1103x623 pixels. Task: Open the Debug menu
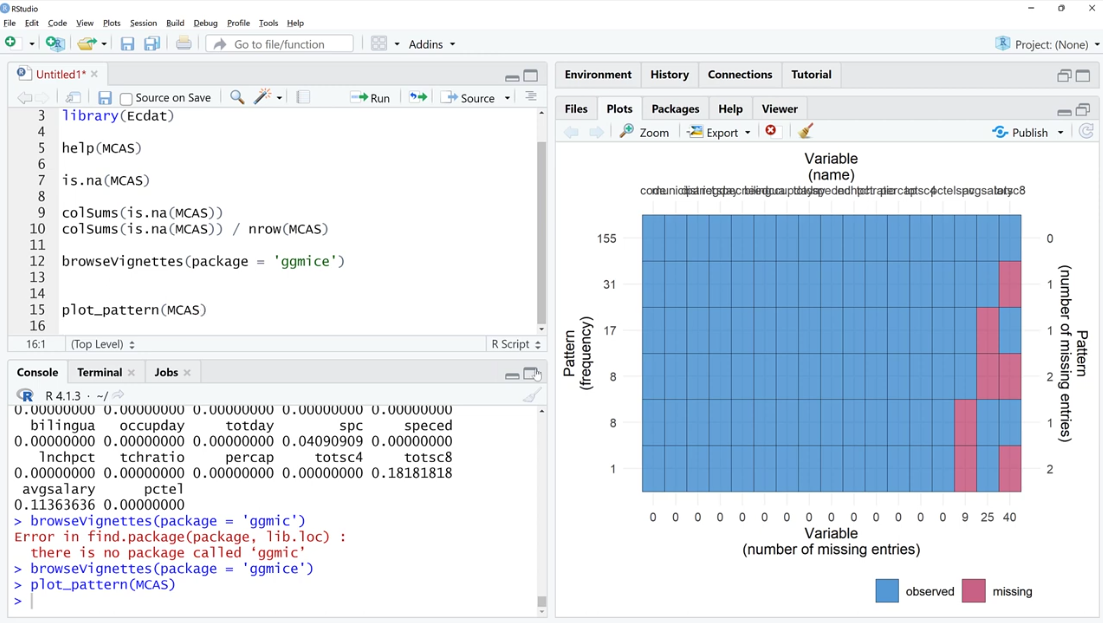pyautogui.click(x=205, y=23)
